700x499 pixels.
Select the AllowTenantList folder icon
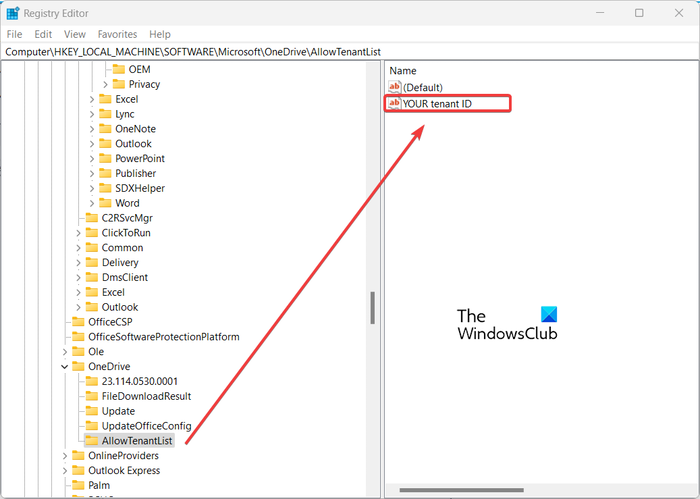point(92,441)
